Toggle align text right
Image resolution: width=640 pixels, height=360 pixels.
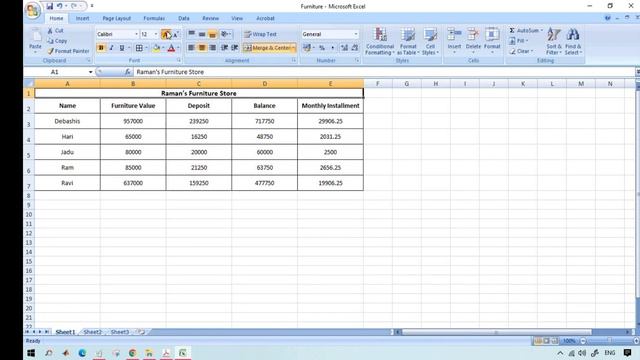[x=213, y=48]
